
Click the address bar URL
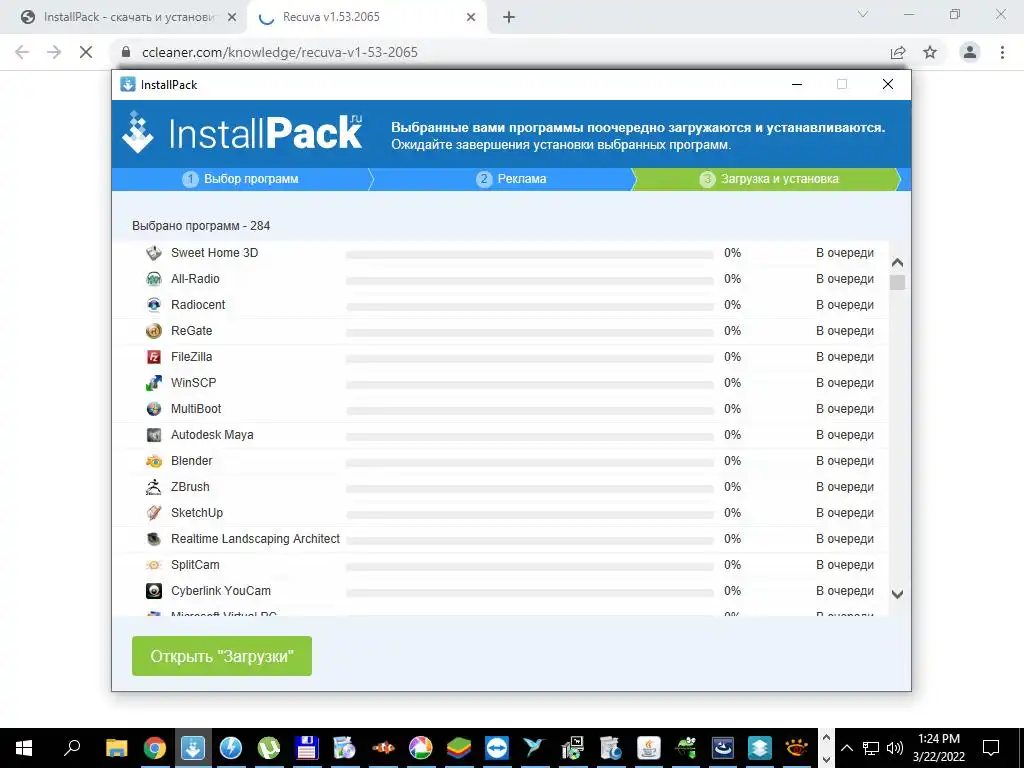280,52
